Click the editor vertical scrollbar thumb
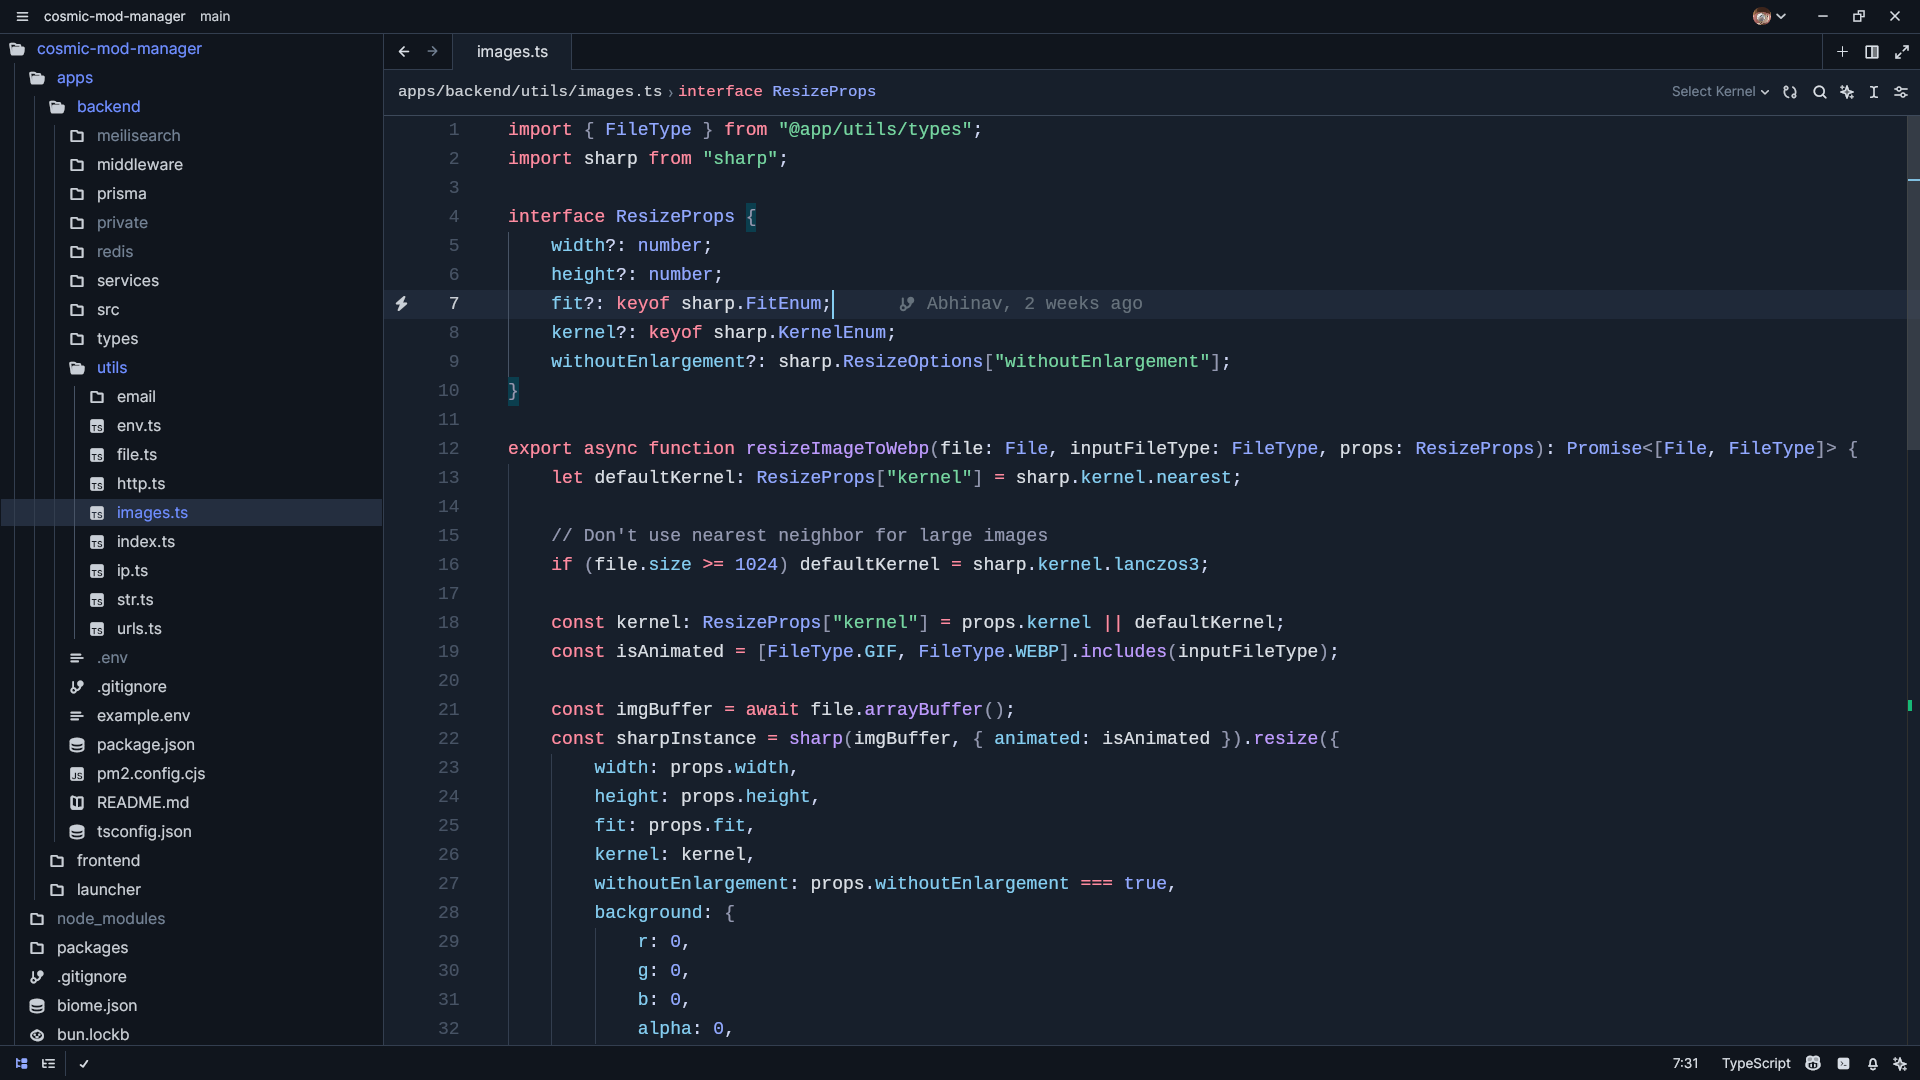 [x=1913, y=282]
